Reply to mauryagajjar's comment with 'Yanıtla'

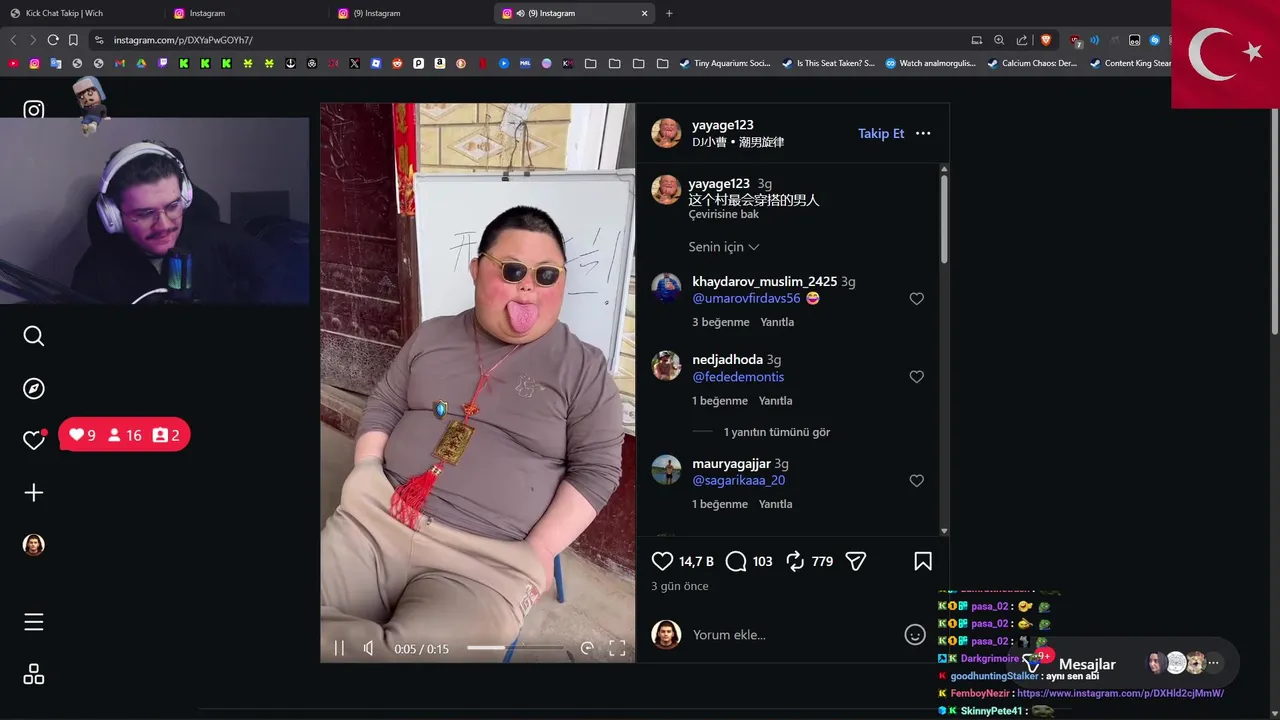pos(775,504)
